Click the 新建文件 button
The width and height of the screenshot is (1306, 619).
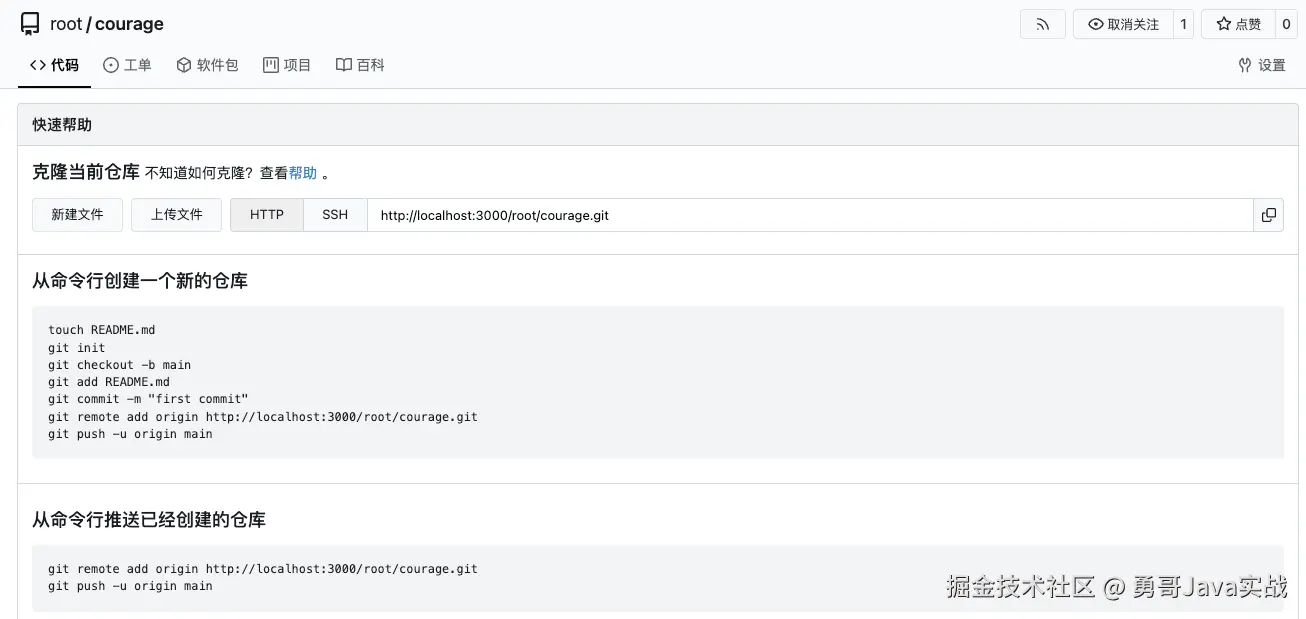pos(77,215)
